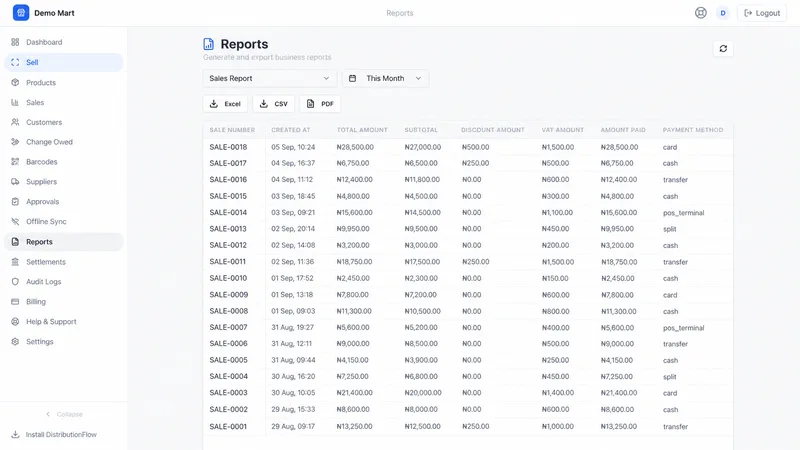Click the Customers people icon
The width and height of the screenshot is (800, 450).
pyautogui.click(x=15, y=122)
